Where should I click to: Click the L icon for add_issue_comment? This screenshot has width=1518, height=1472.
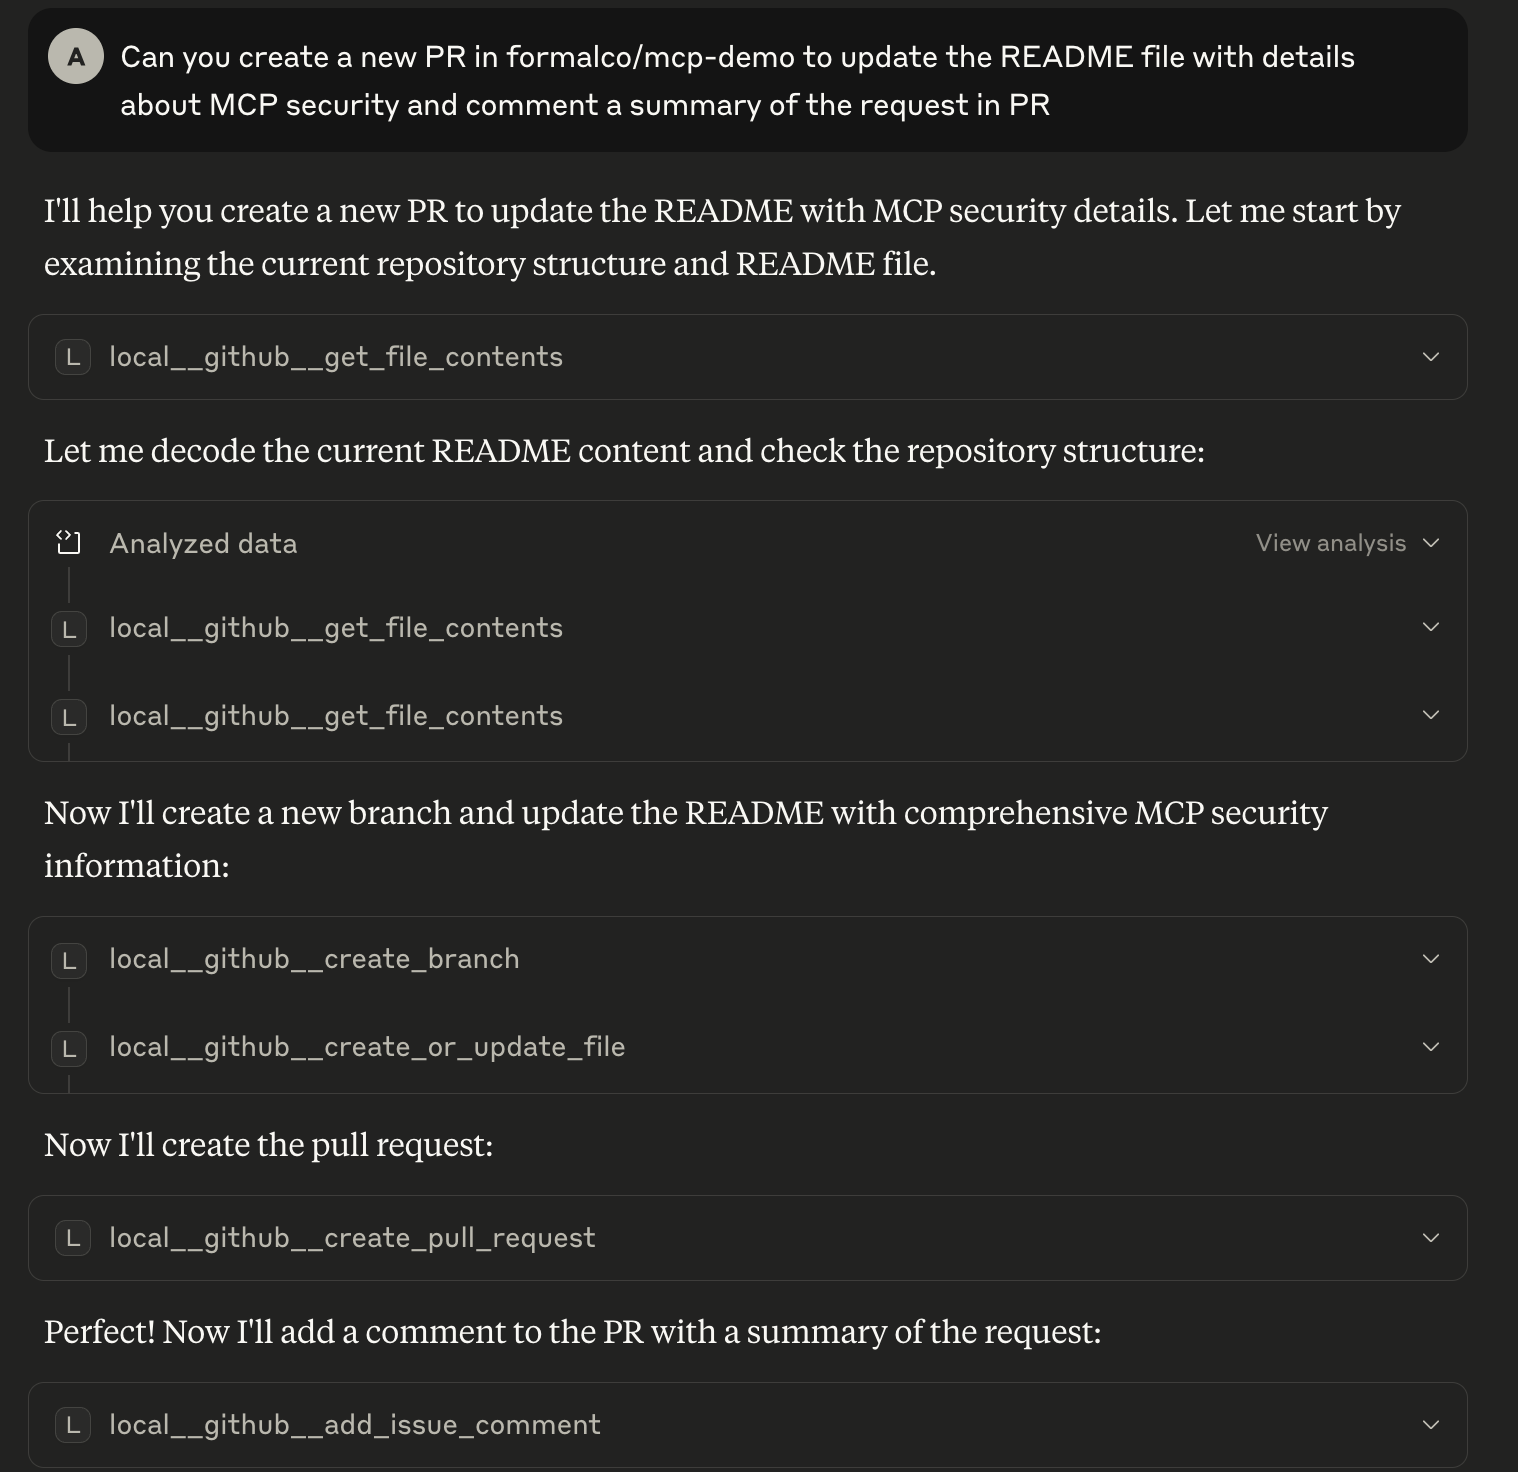(x=72, y=1424)
